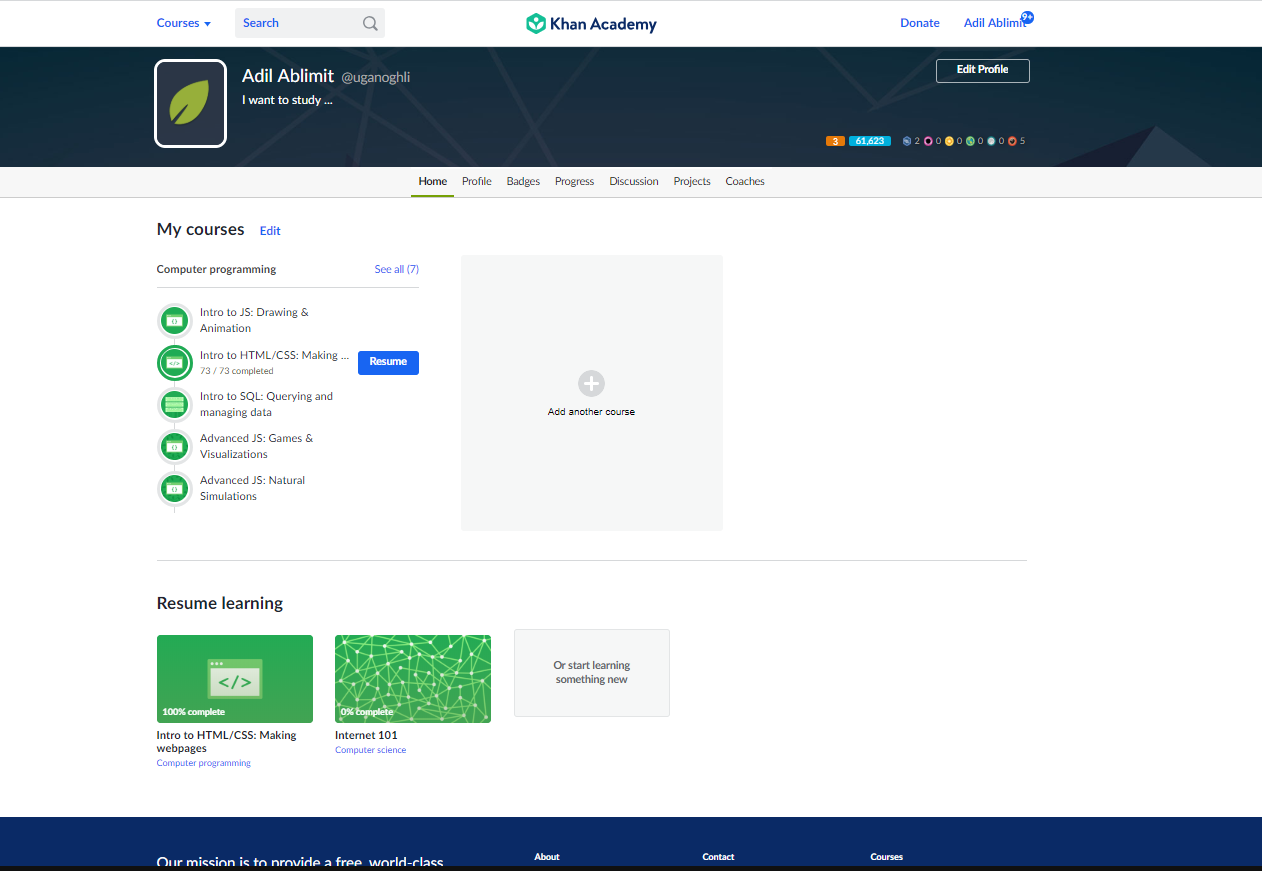Click the plus icon to add another course
The width and height of the screenshot is (1262, 871).
(591, 383)
